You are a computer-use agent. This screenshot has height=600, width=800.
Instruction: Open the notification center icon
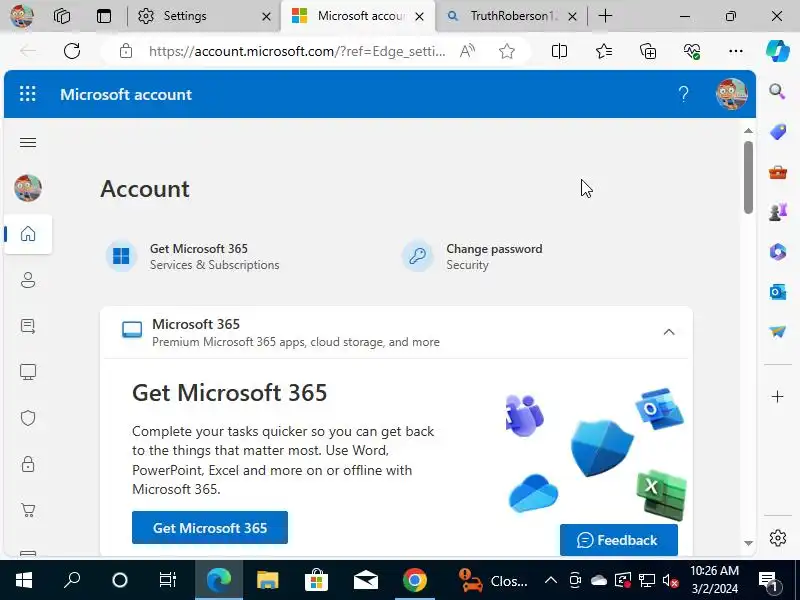click(767, 580)
